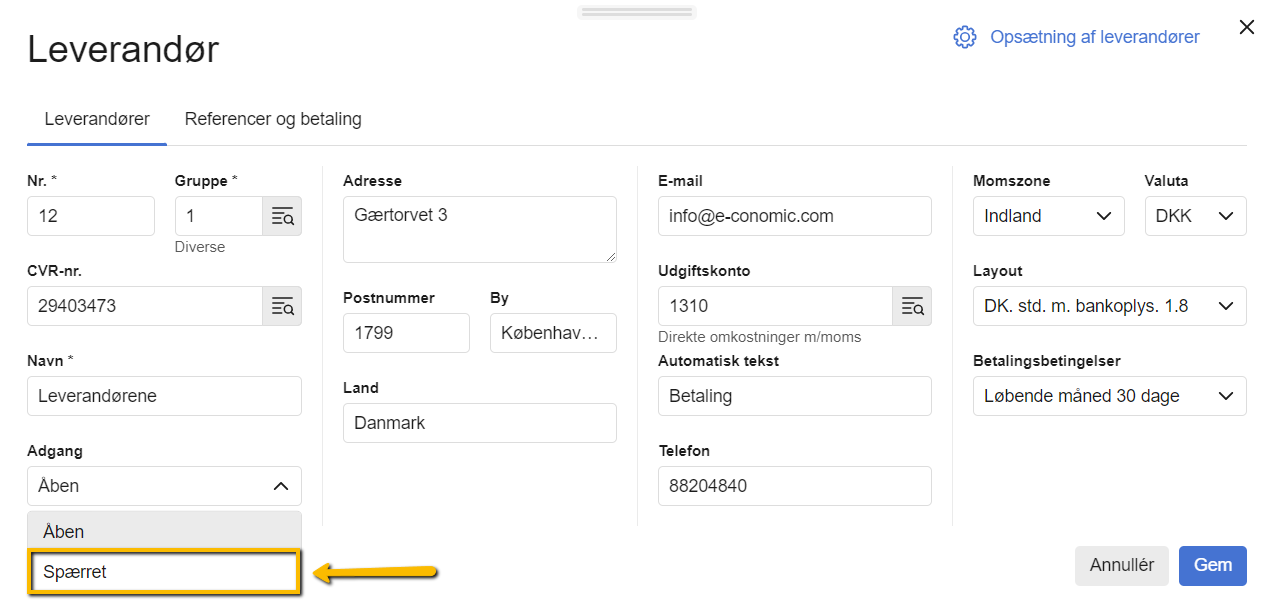Click the Adresse text area
1274x614 pixels.
click(479, 229)
